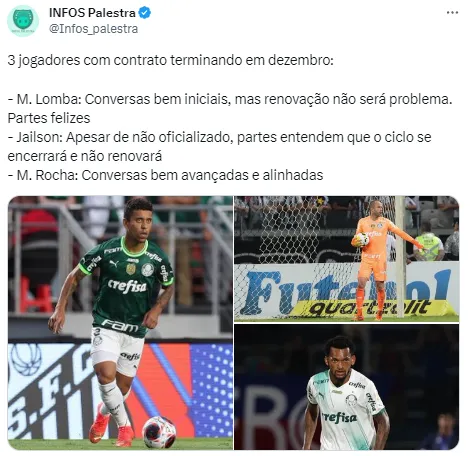Click the Futebol advertising board
The width and height of the screenshot is (472, 456).
click(347, 289)
